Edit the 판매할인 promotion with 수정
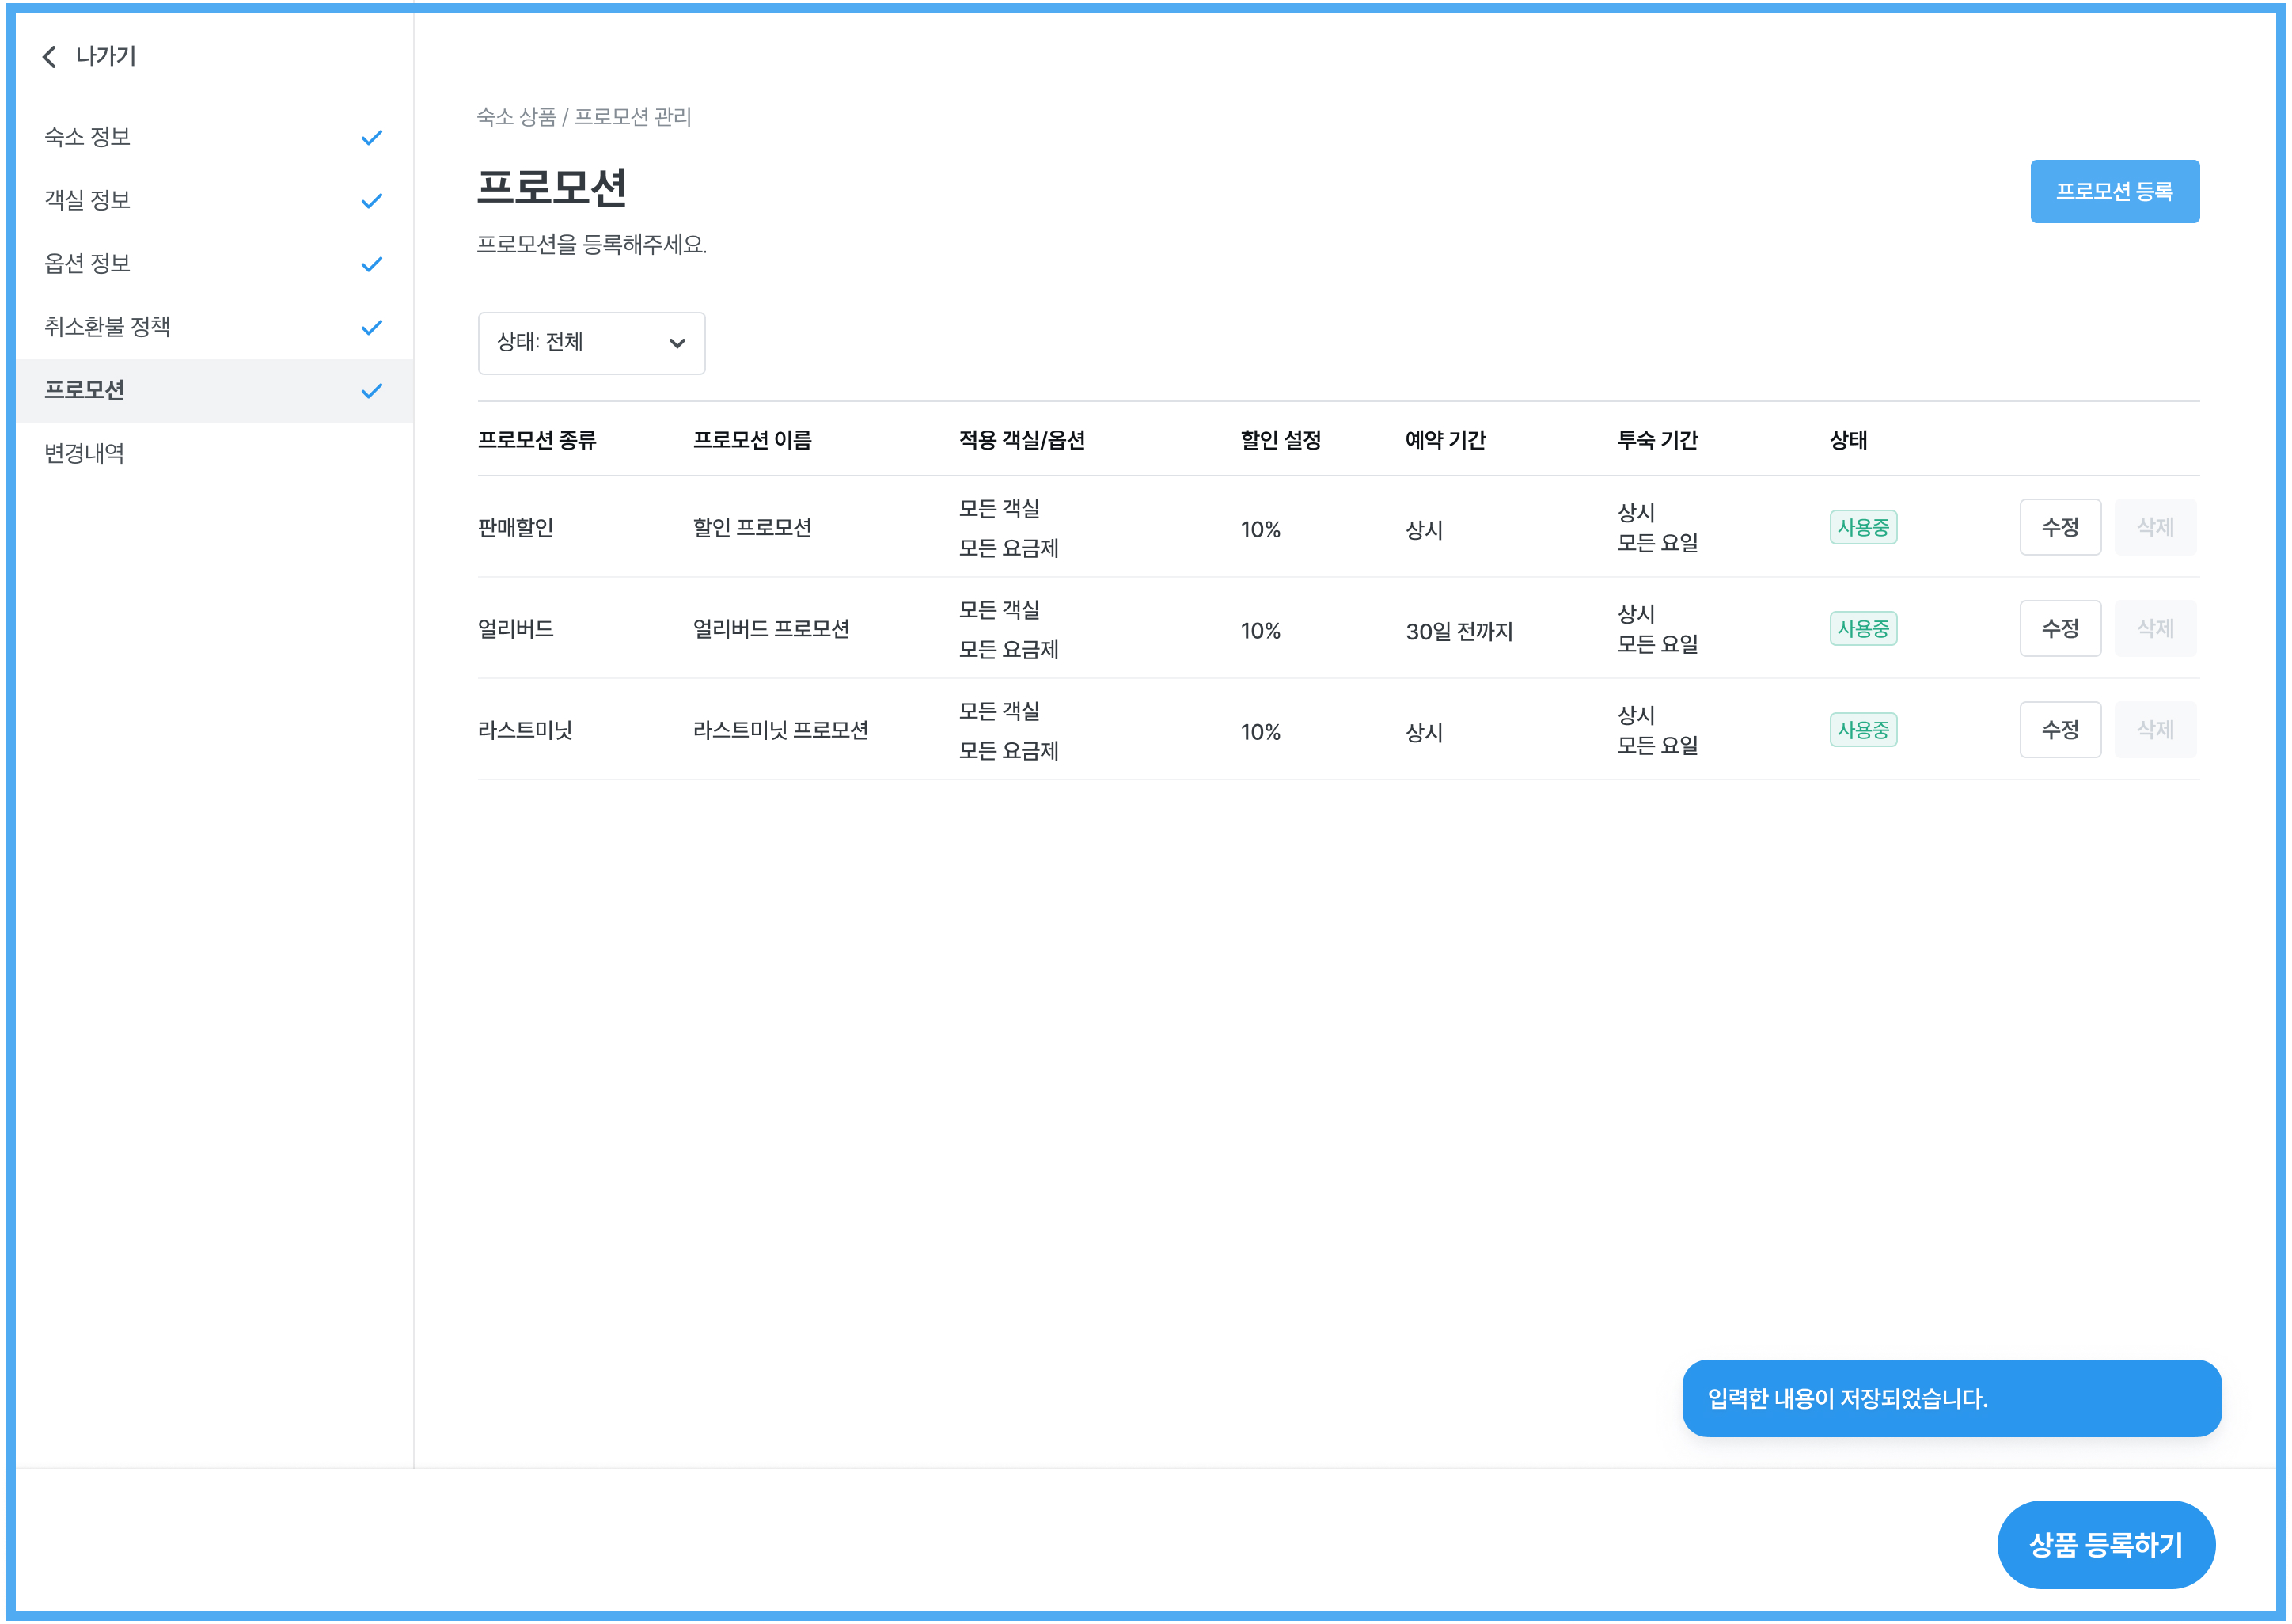 2059,527
